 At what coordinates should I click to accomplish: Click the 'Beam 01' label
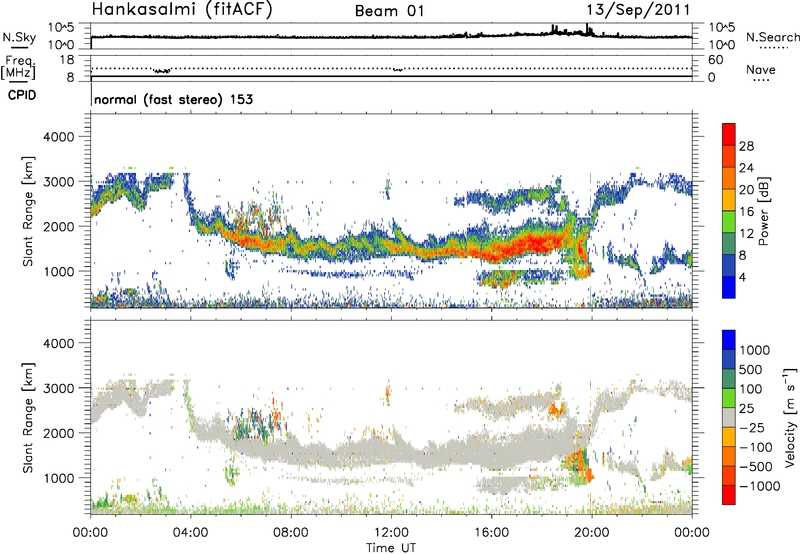(389, 11)
